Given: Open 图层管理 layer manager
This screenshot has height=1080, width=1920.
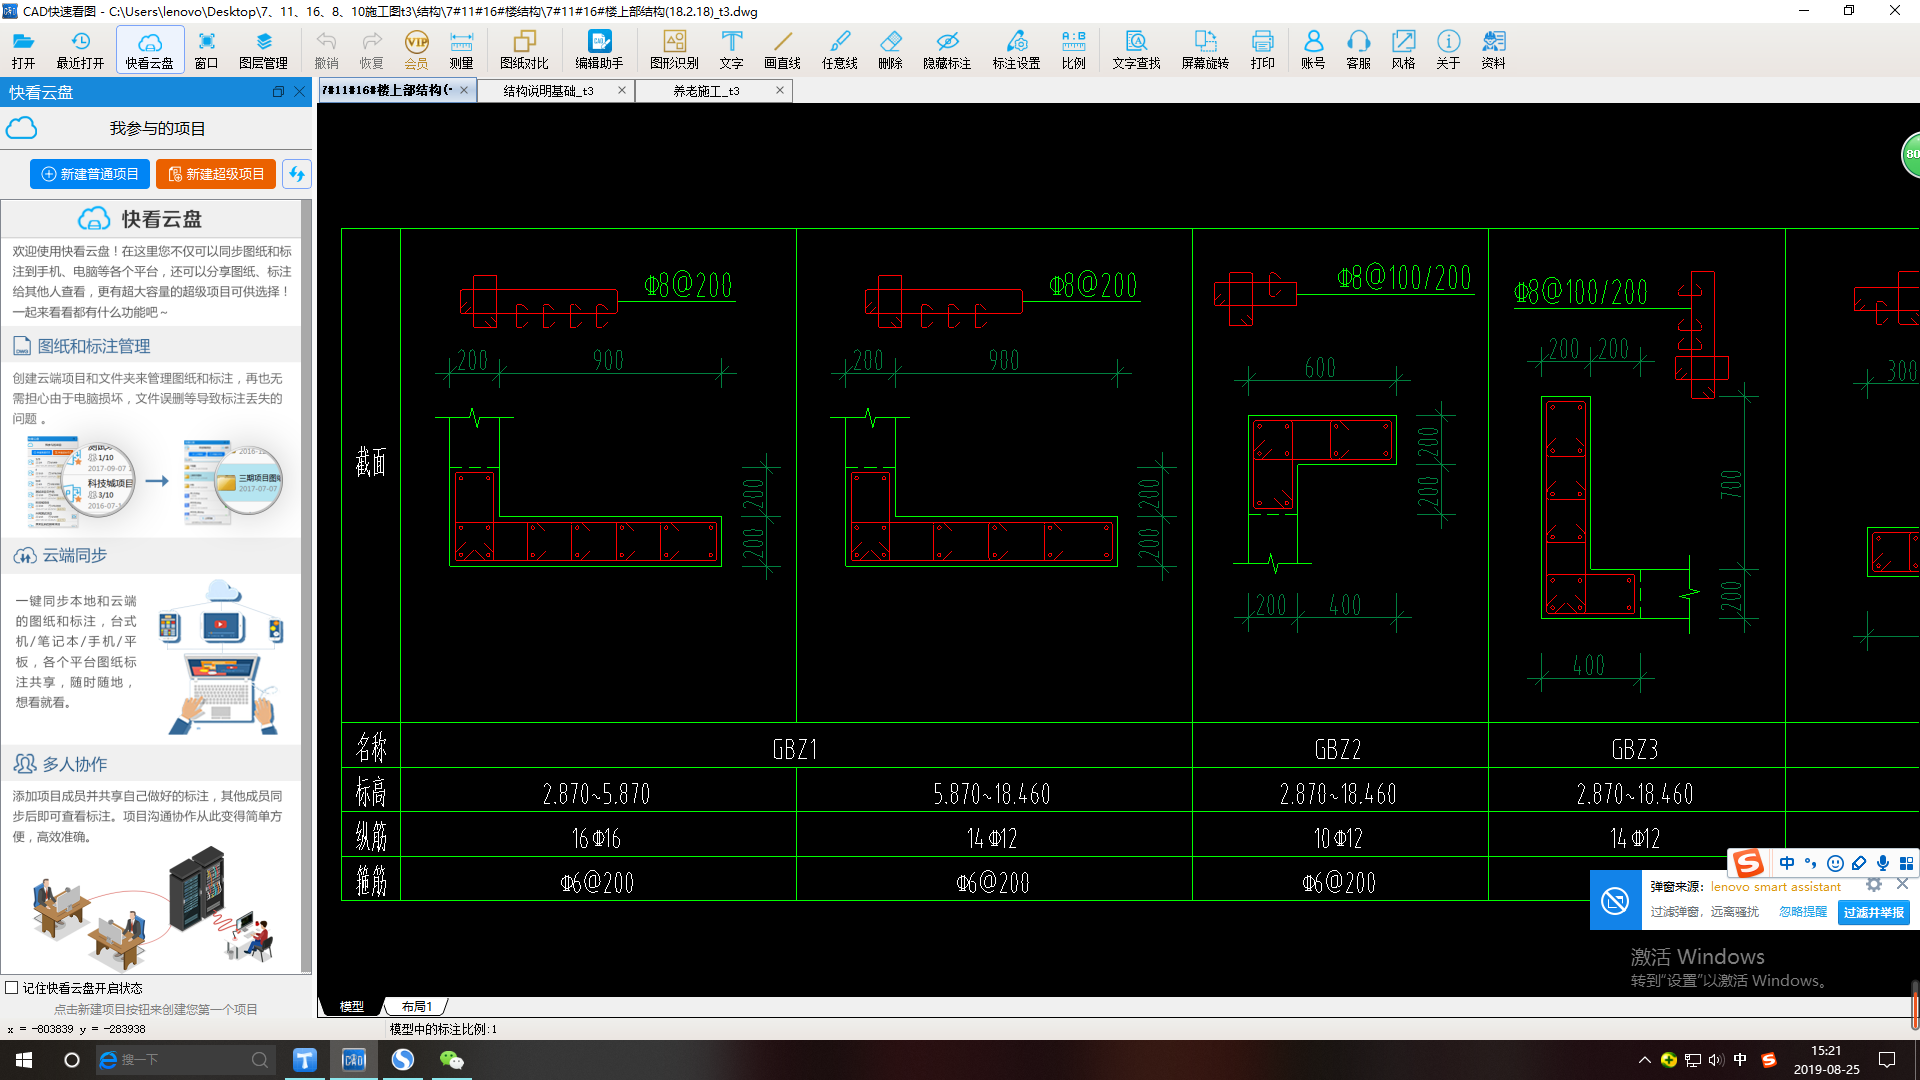Looking at the screenshot, I should pos(263,49).
